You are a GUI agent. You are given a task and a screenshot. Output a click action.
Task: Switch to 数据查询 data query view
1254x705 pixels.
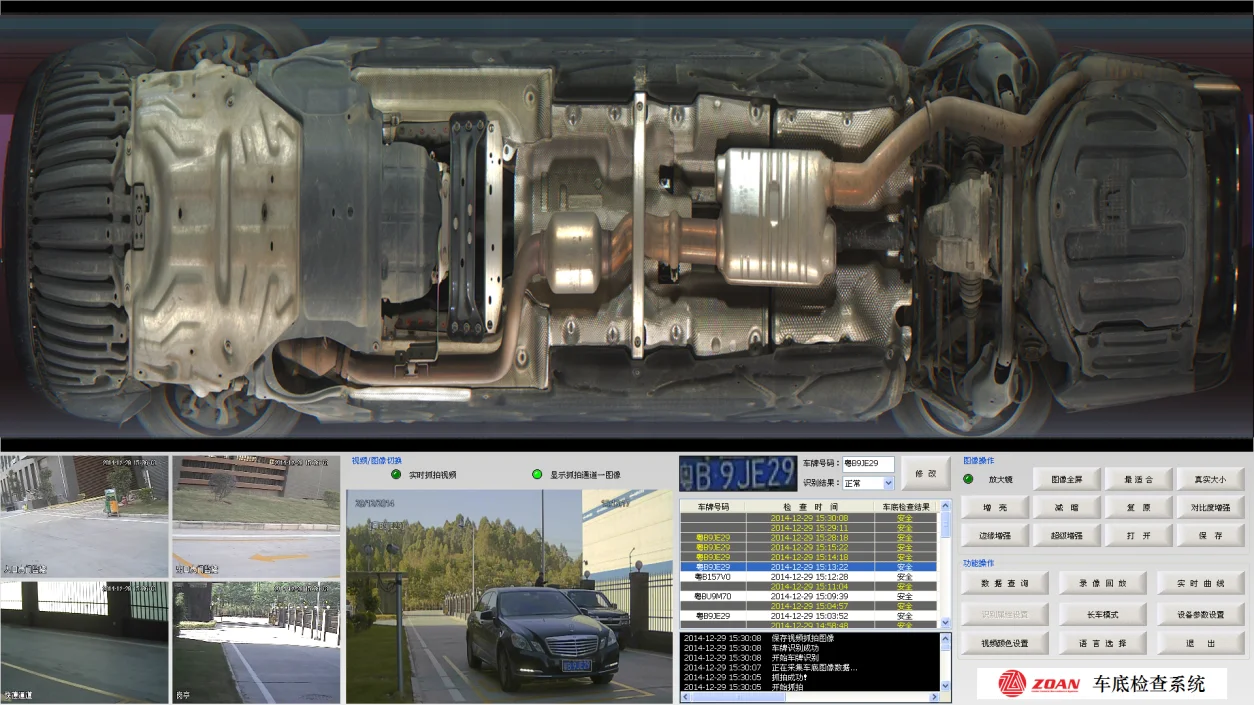point(1006,583)
